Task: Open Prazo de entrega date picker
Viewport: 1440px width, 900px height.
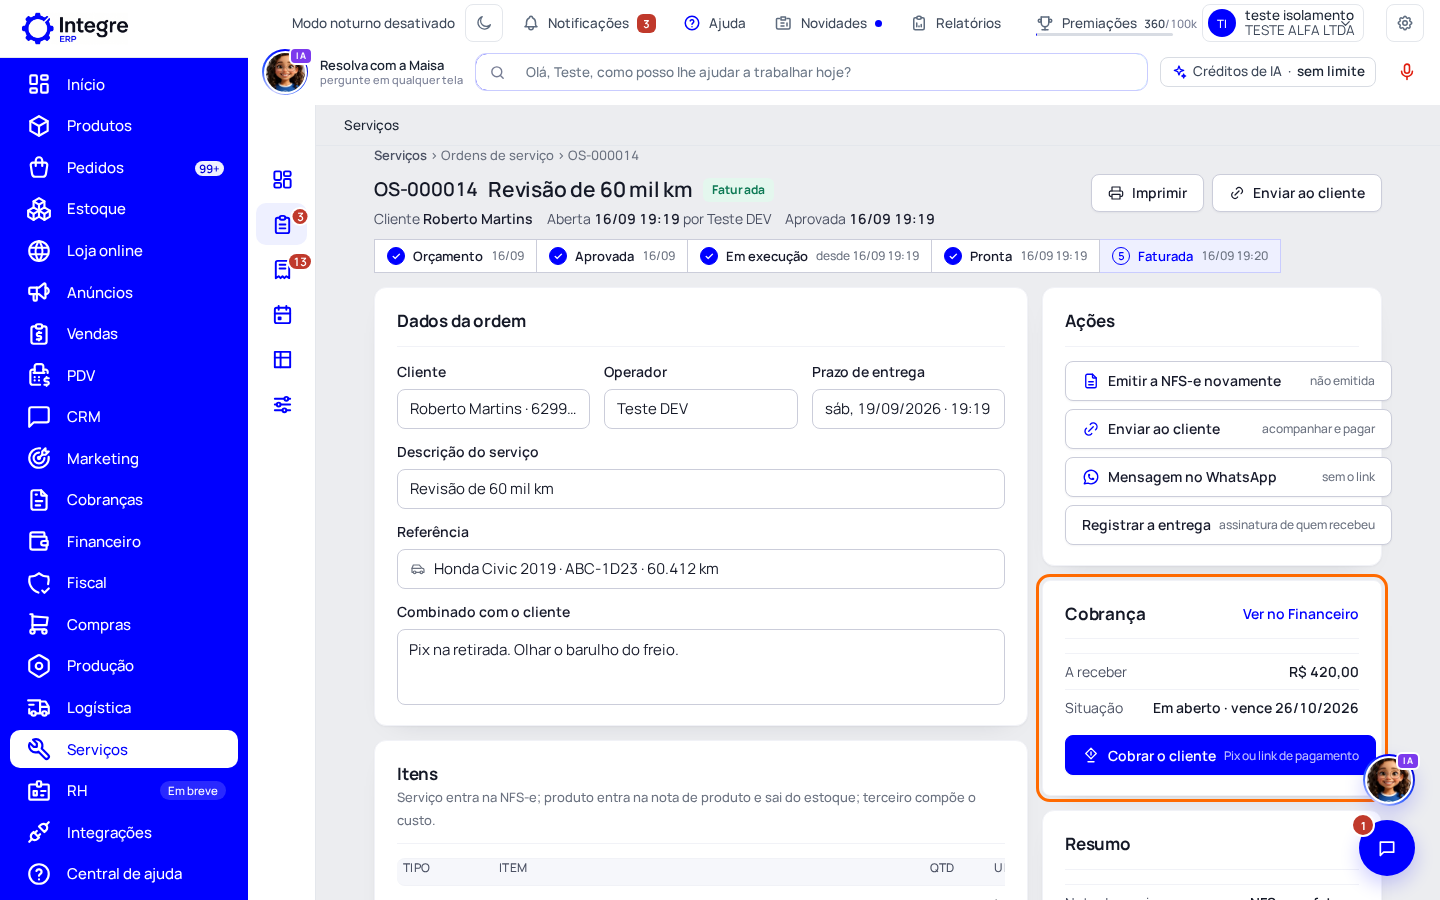Action: click(x=908, y=409)
